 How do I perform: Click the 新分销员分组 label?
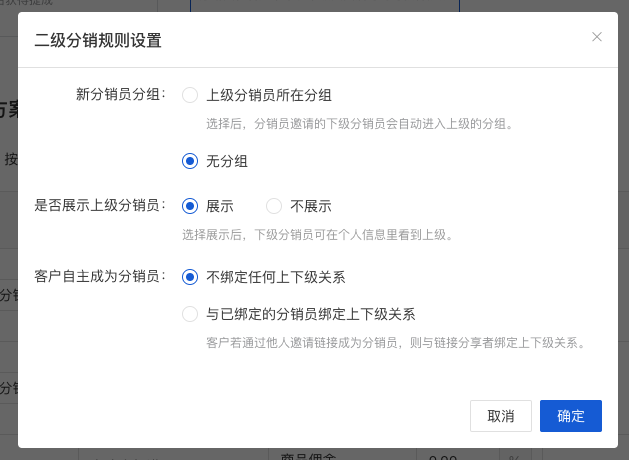tap(121, 95)
